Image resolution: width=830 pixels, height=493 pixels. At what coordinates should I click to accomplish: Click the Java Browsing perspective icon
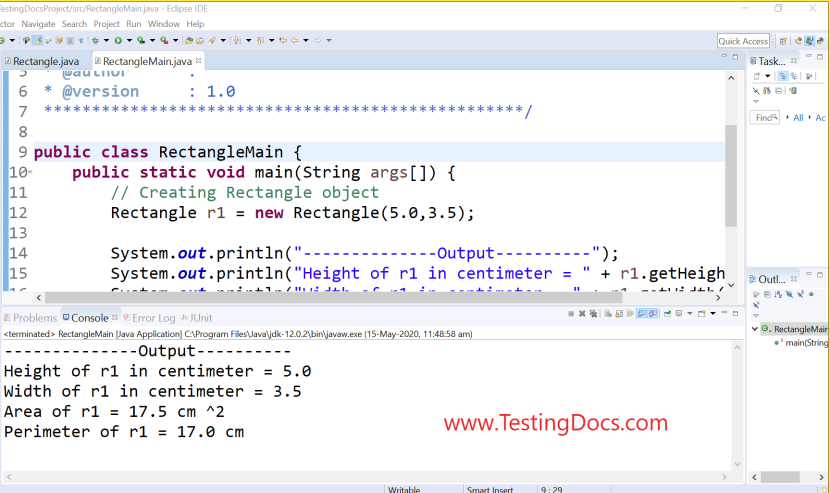click(798, 41)
